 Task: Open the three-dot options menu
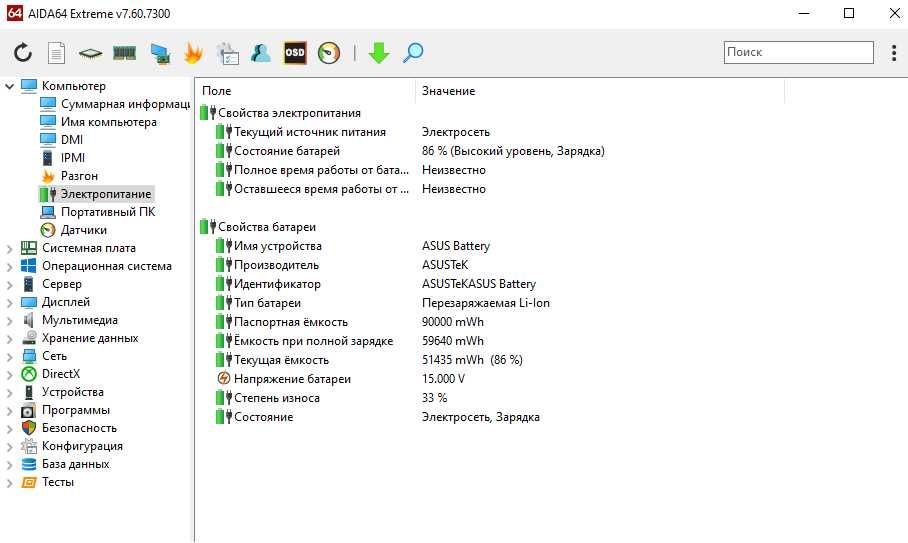click(894, 53)
